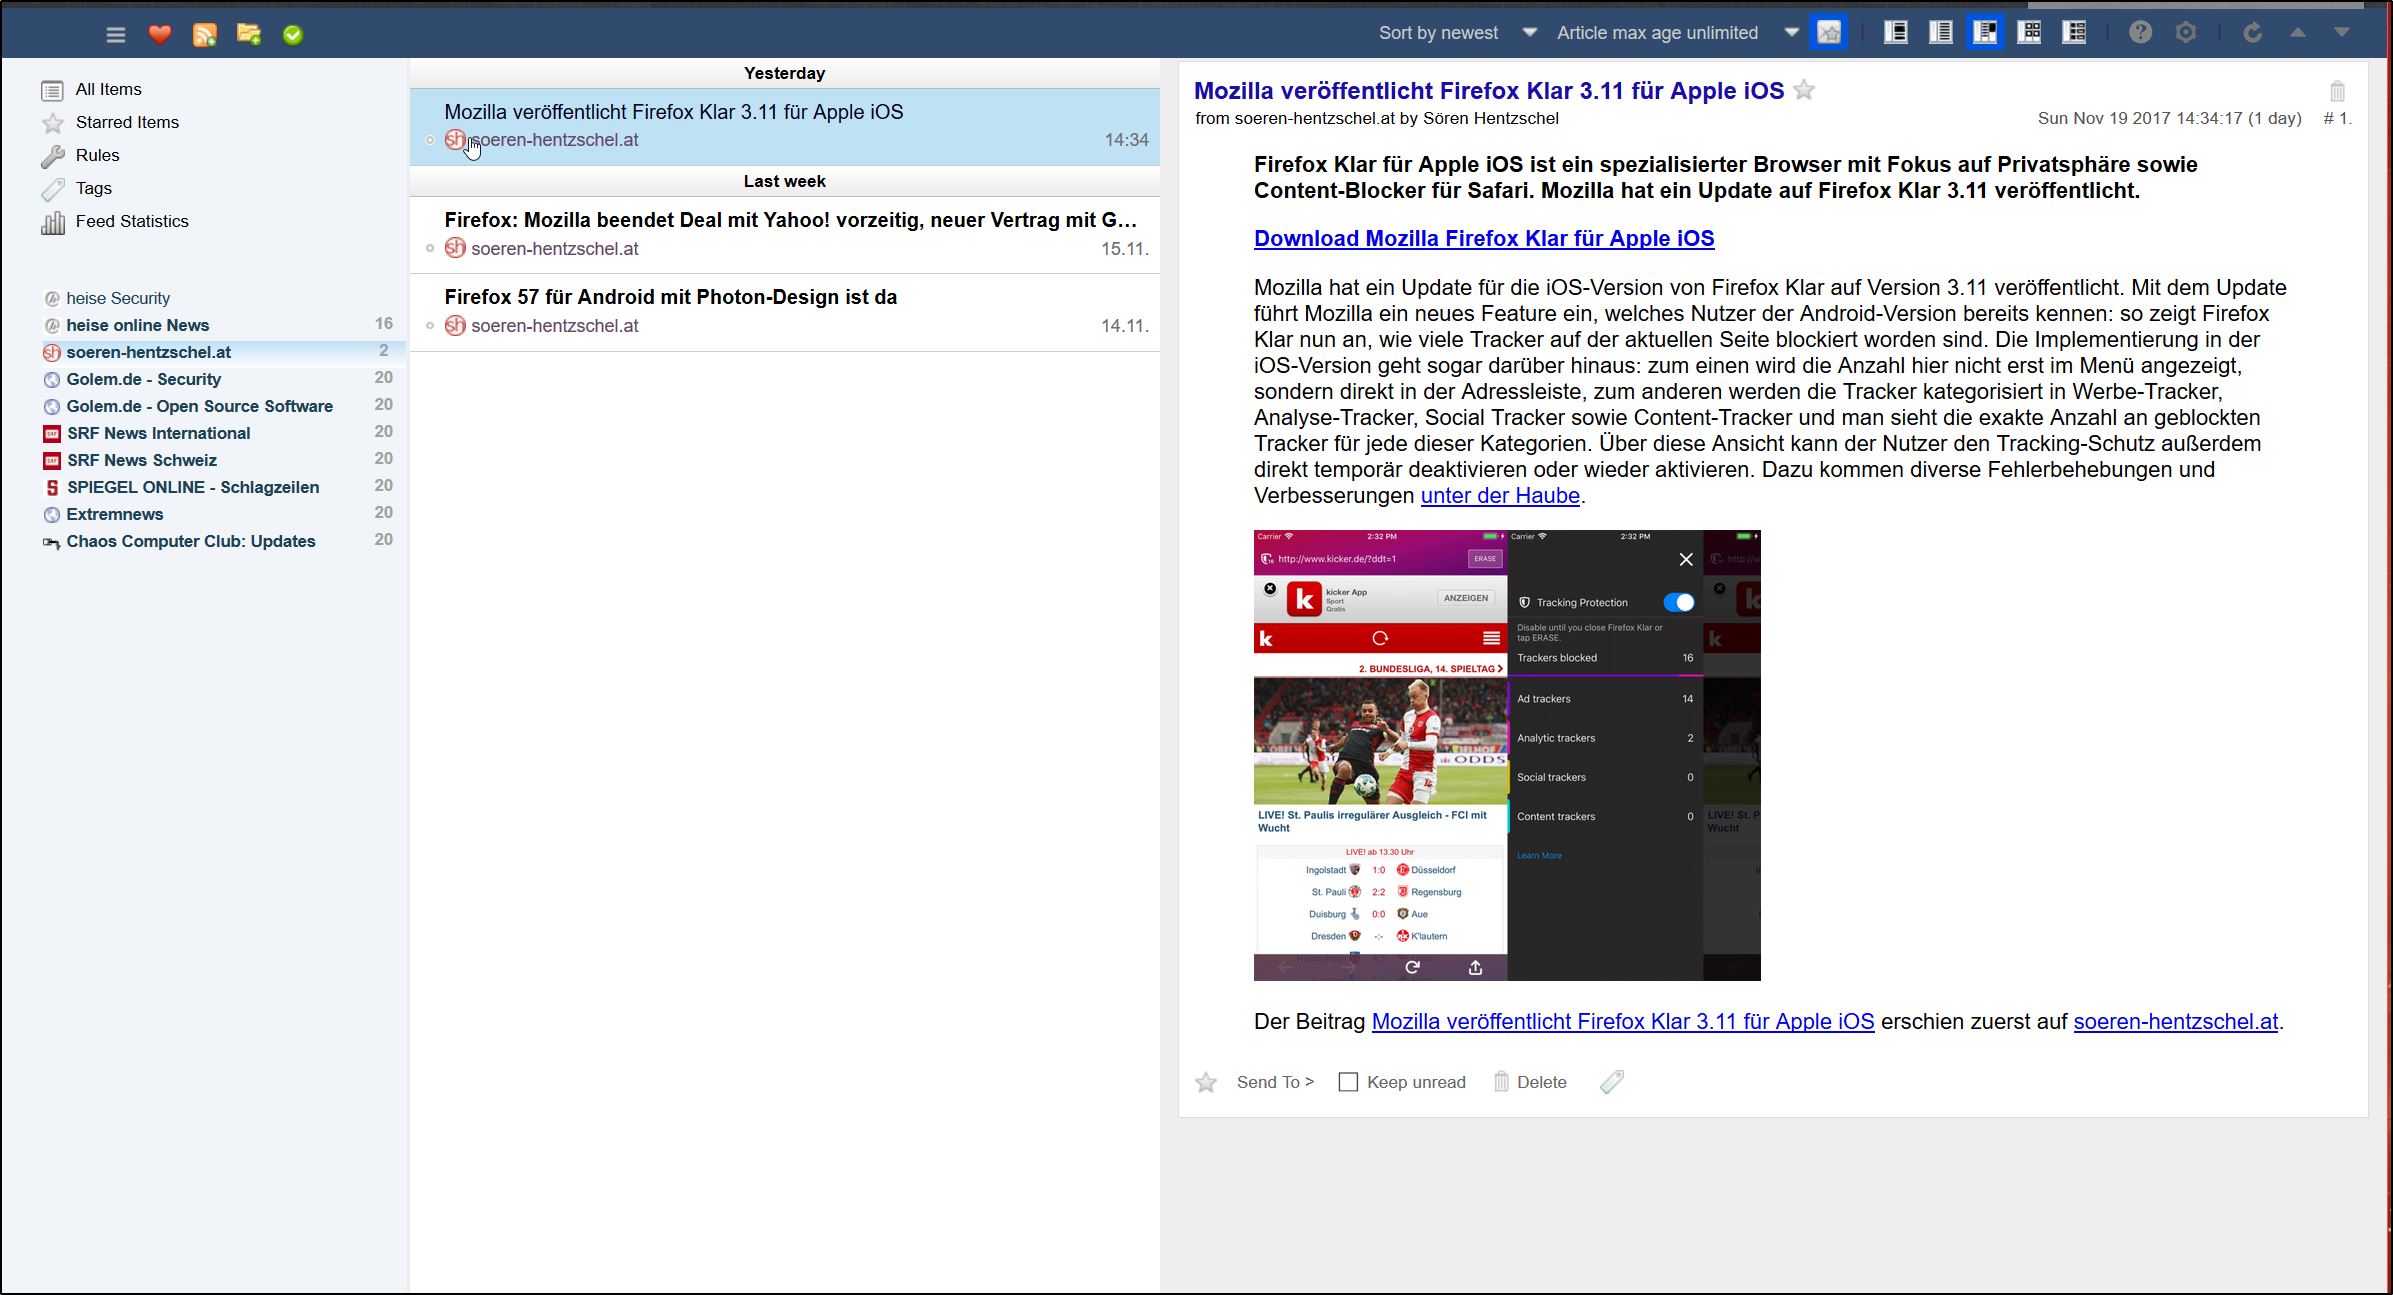Open the hamburger menu icon
This screenshot has height=1295, width=2393.
coord(116,35)
